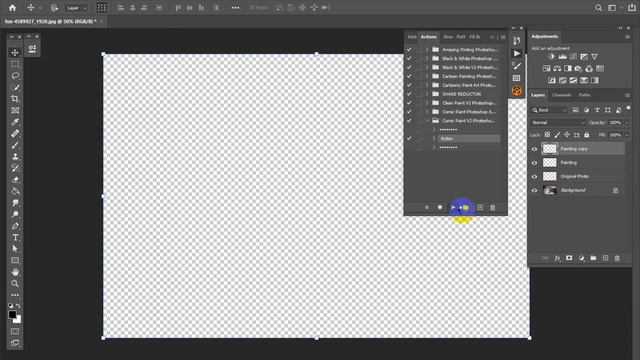Select the Rectangular Marquee tool
This screenshot has height=360, width=640.
tap(15, 64)
